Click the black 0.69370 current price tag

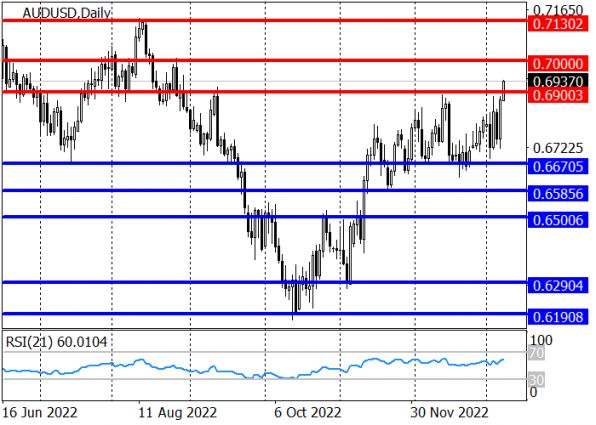point(558,81)
